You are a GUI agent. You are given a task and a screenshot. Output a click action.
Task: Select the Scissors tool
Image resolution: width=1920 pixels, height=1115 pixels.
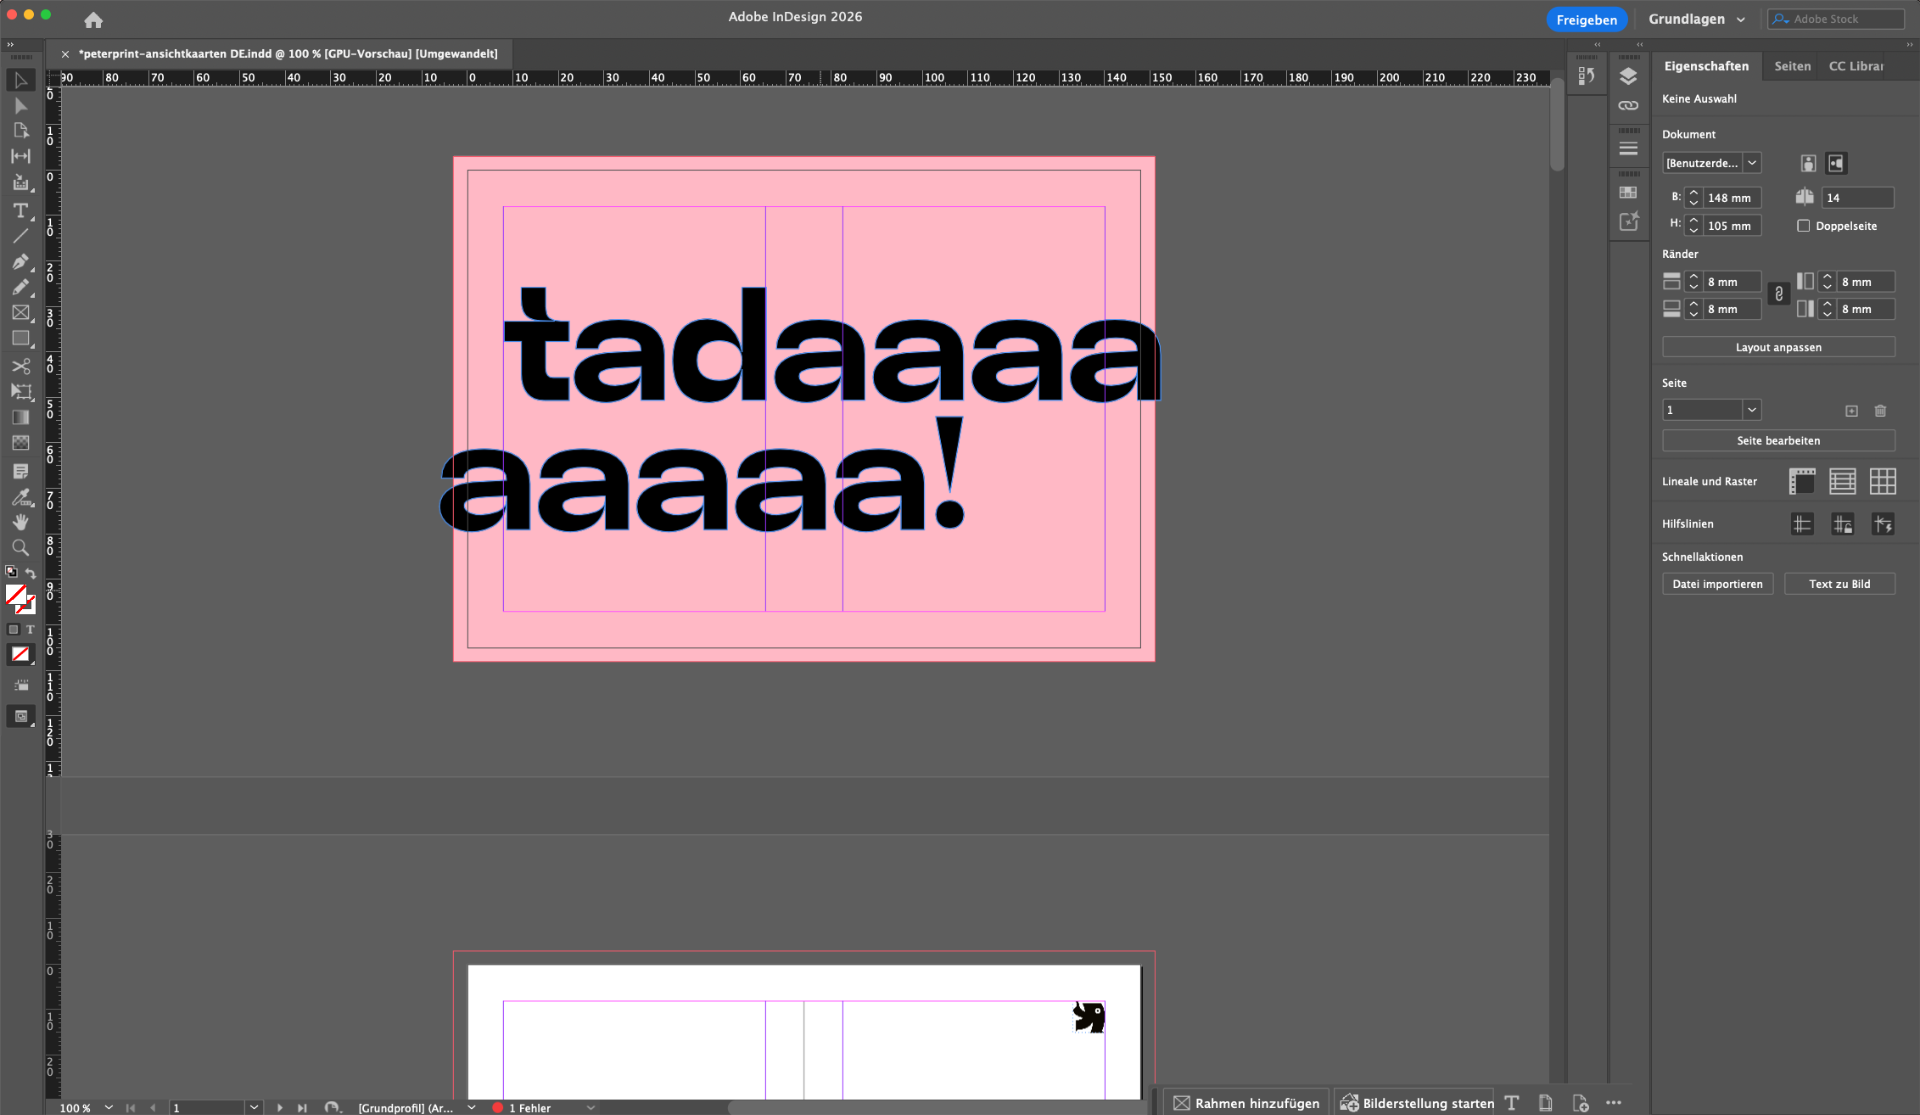(x=20, y=366)
